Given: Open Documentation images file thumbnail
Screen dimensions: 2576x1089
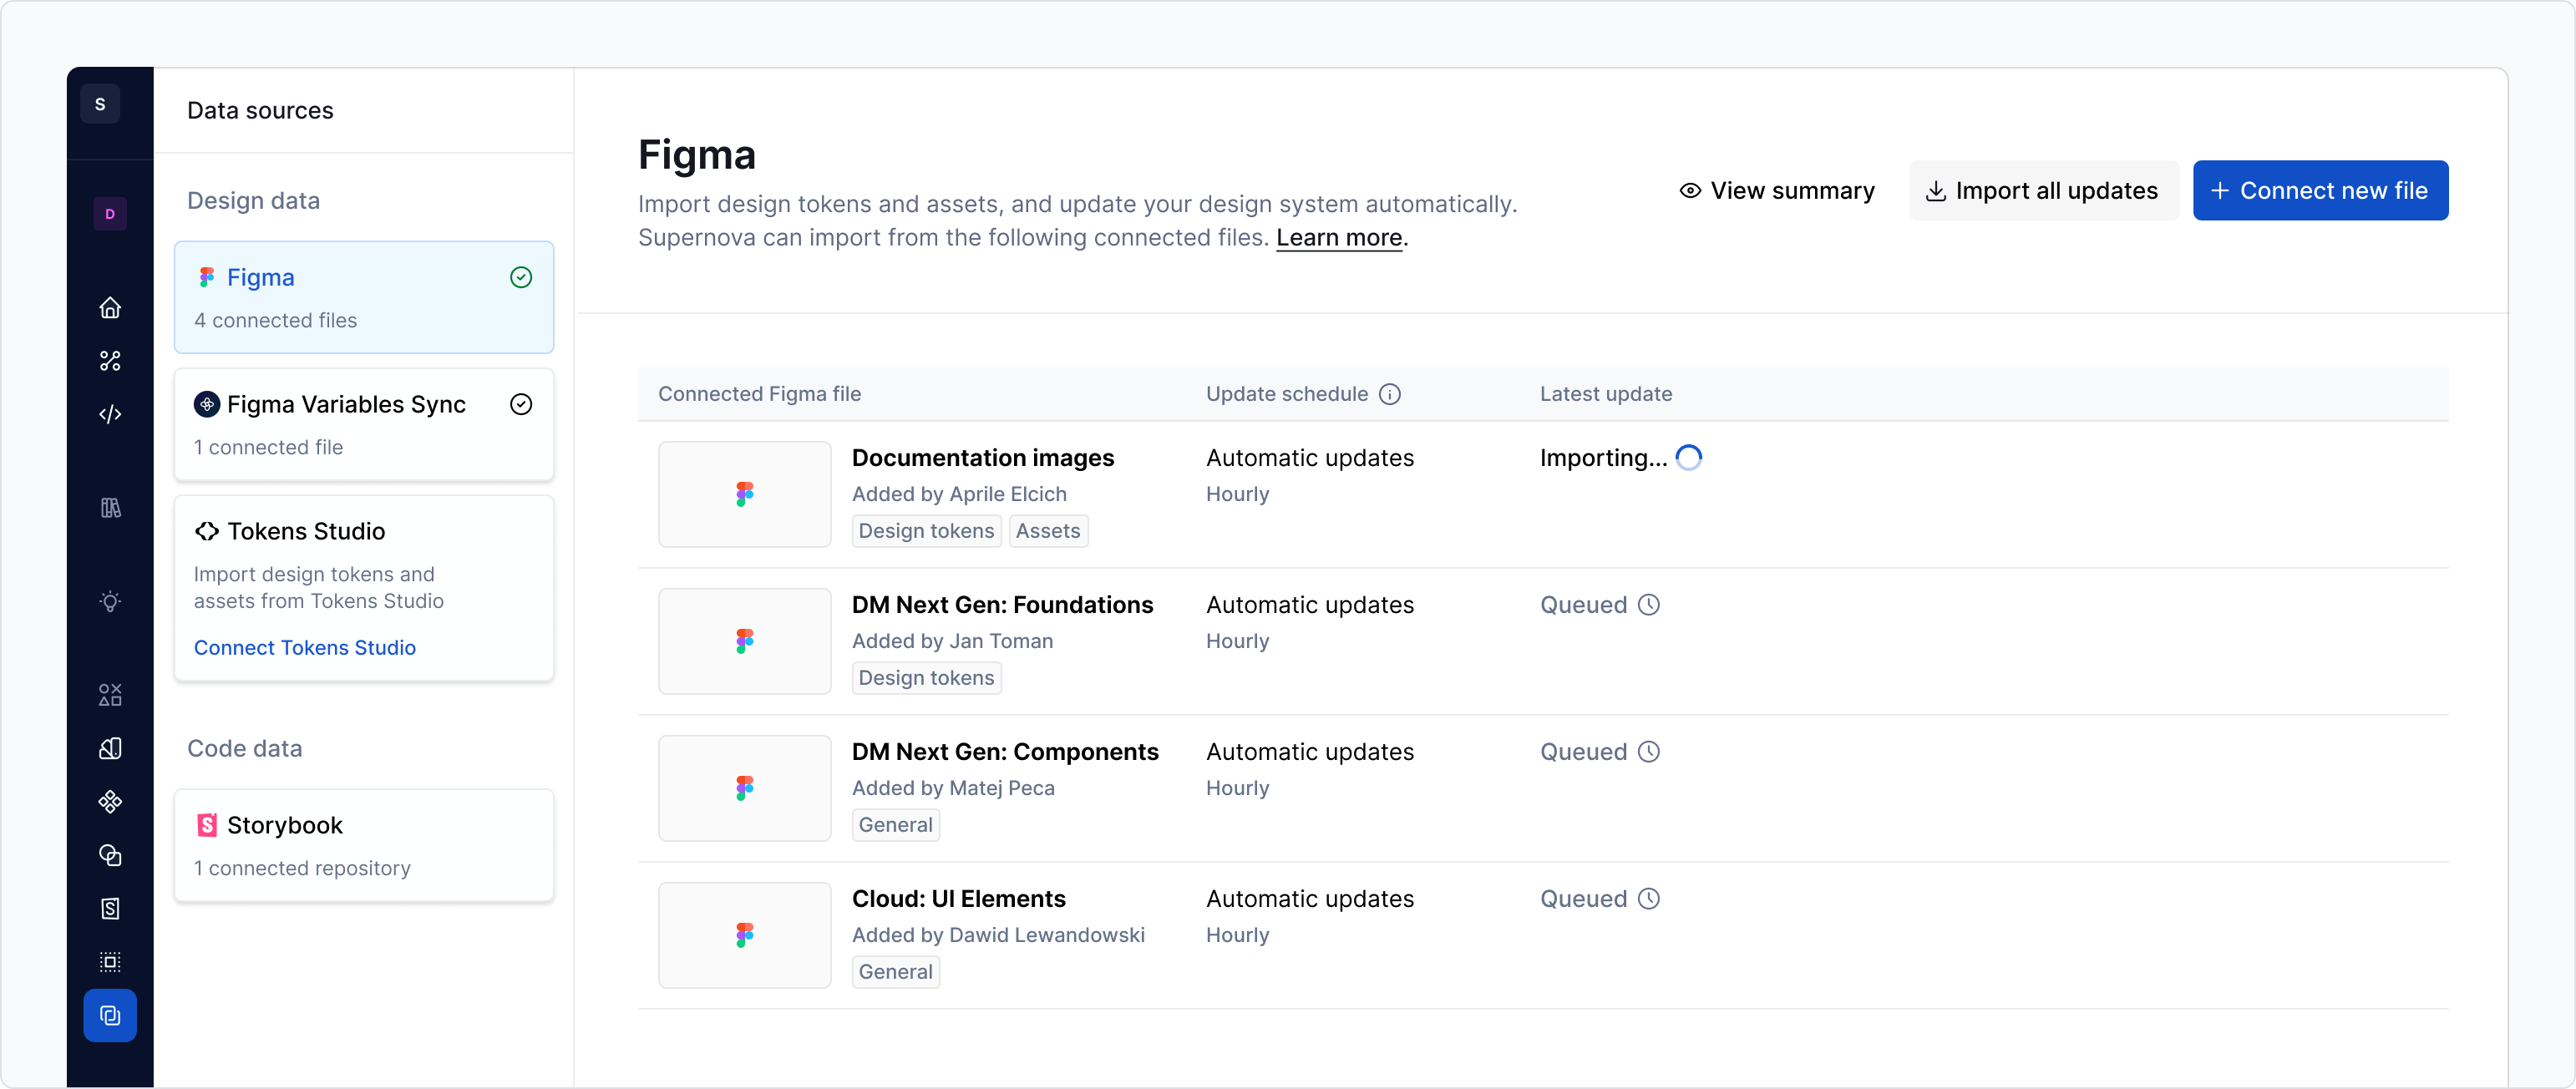Looking at the screenshot, I should pyautogui.click(x=745, y=494).
